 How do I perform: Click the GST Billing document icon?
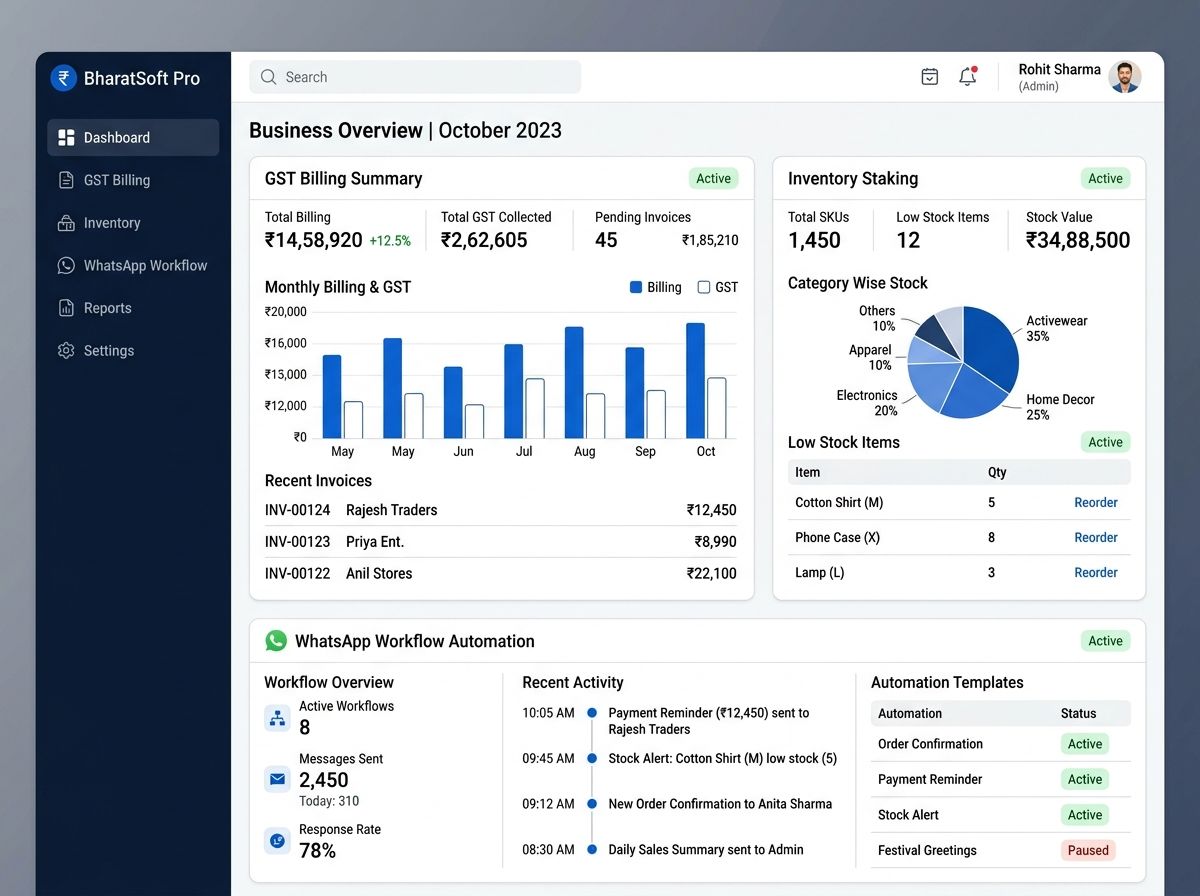(x=66, y=180)
